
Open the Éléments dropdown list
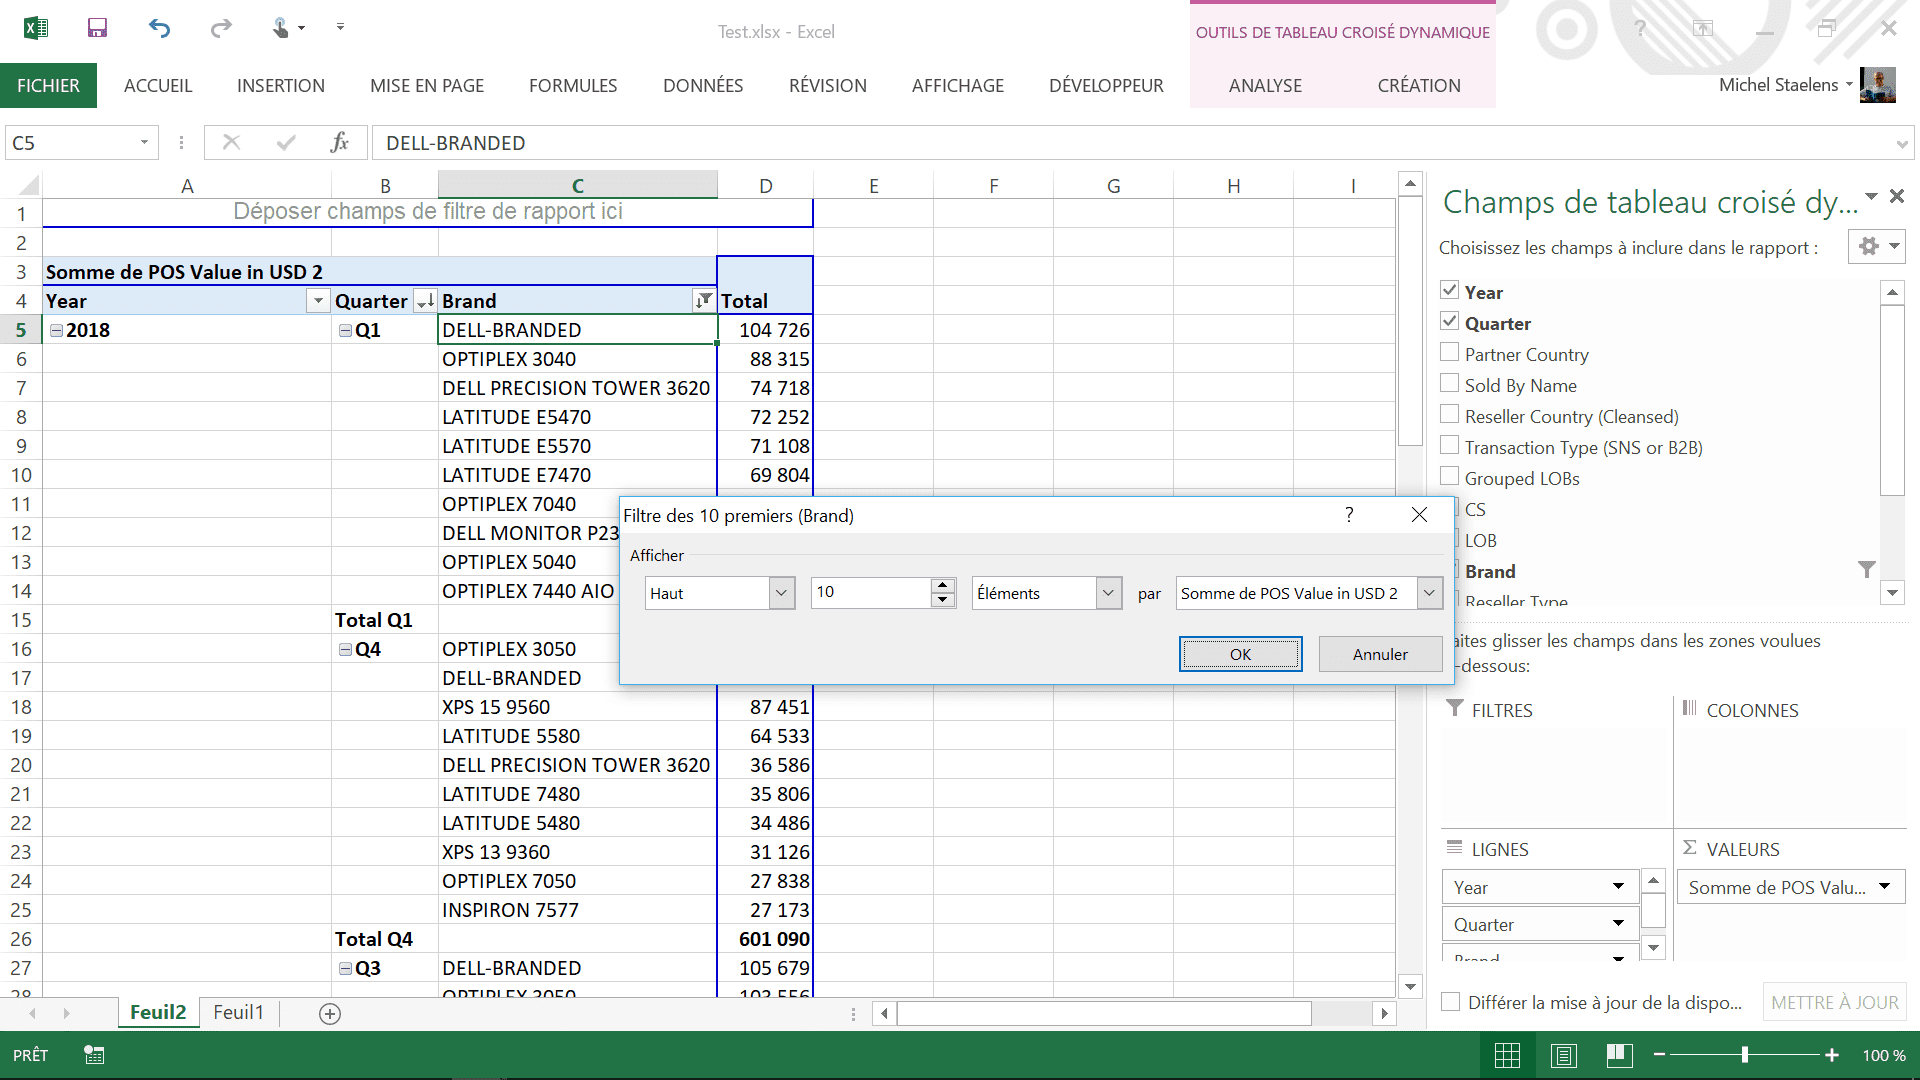pyautogui.click(x=1107, y=593)
